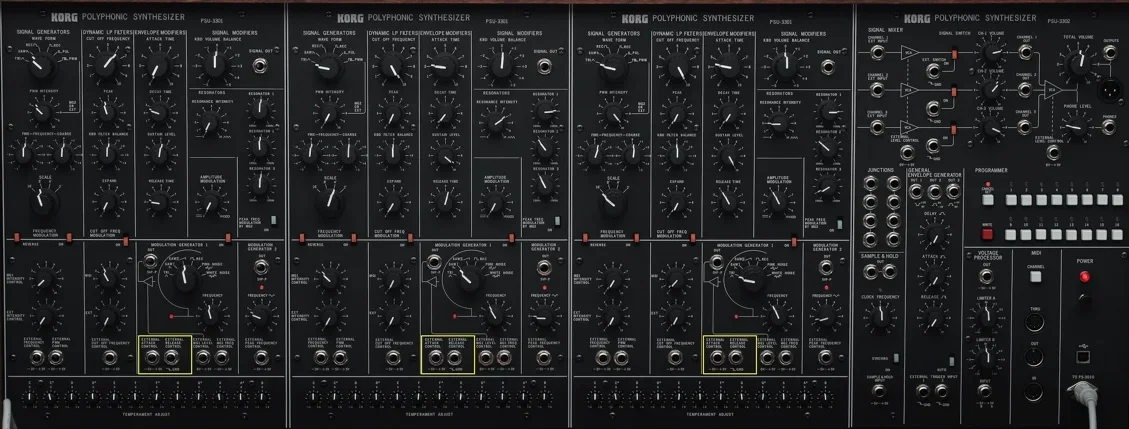Click the CH-1 Volume knob
This screenshot has height=429, width=1129.
pos(991,53)
